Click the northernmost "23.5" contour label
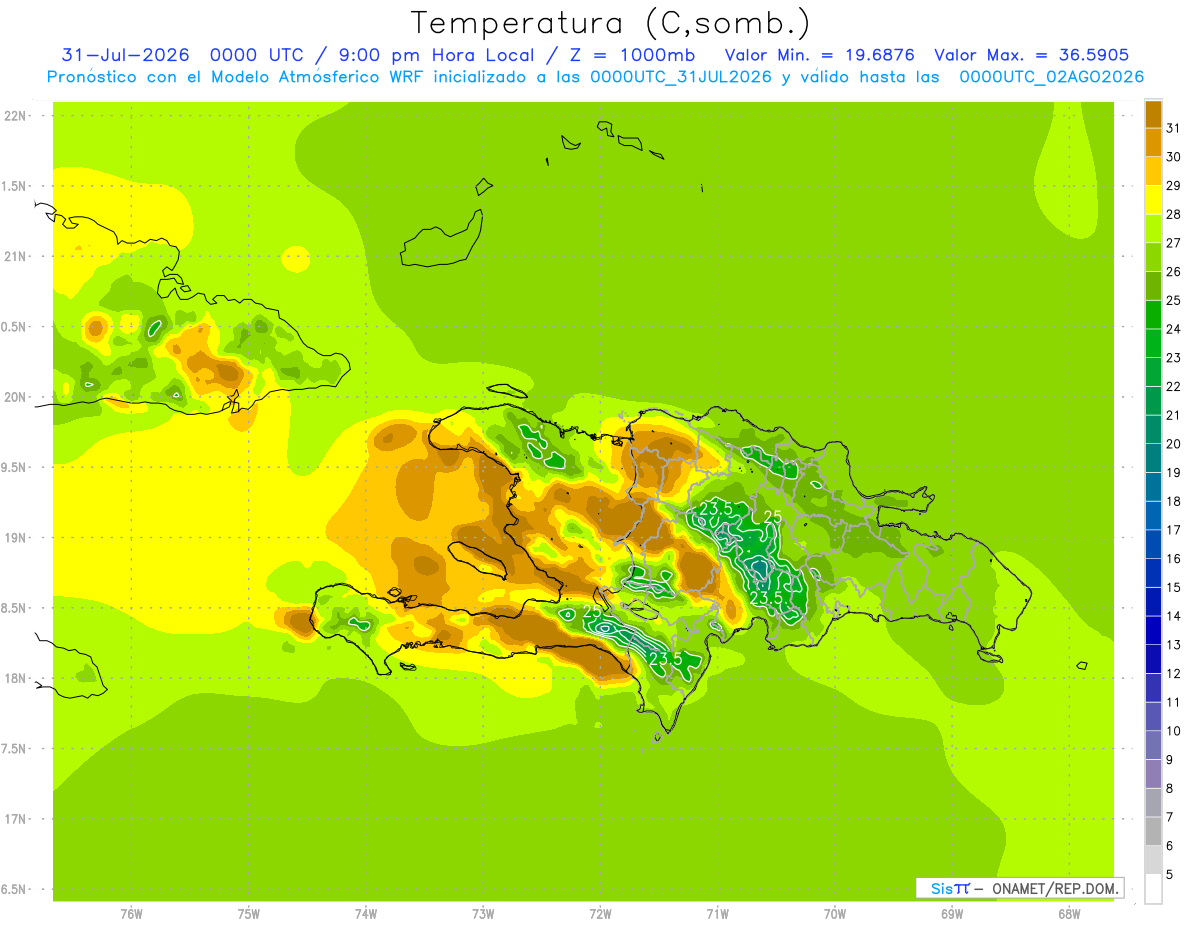Viewport: 1200px width, 927px height. pyautogui.click(x=716, y=509)
